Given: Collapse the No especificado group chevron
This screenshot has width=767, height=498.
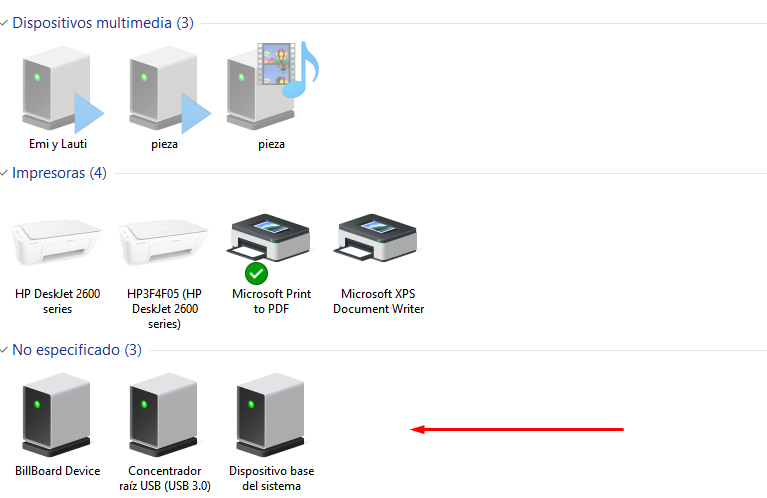Looking at the screenshot, I should coord(4,350).
